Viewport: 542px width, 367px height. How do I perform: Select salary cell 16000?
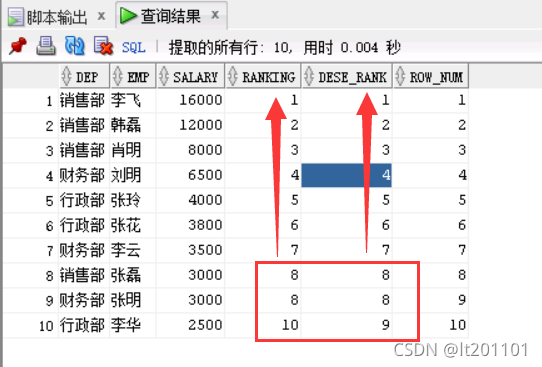[191, 101]
